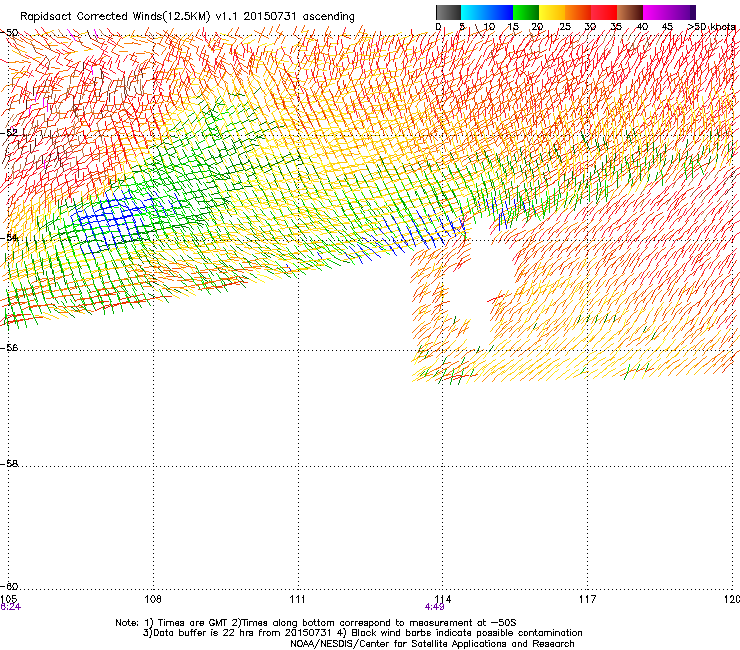
Task: Select the latitude label '-54'
Action: [x=10, y=237]
